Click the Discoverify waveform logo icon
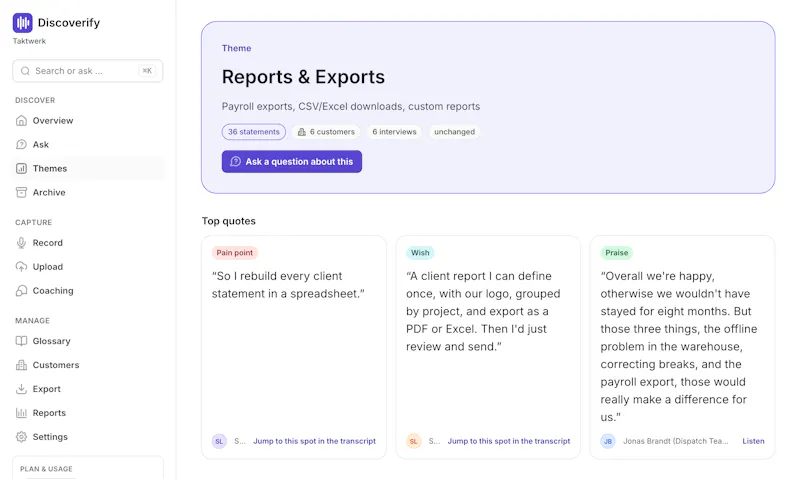 [22, 22]
